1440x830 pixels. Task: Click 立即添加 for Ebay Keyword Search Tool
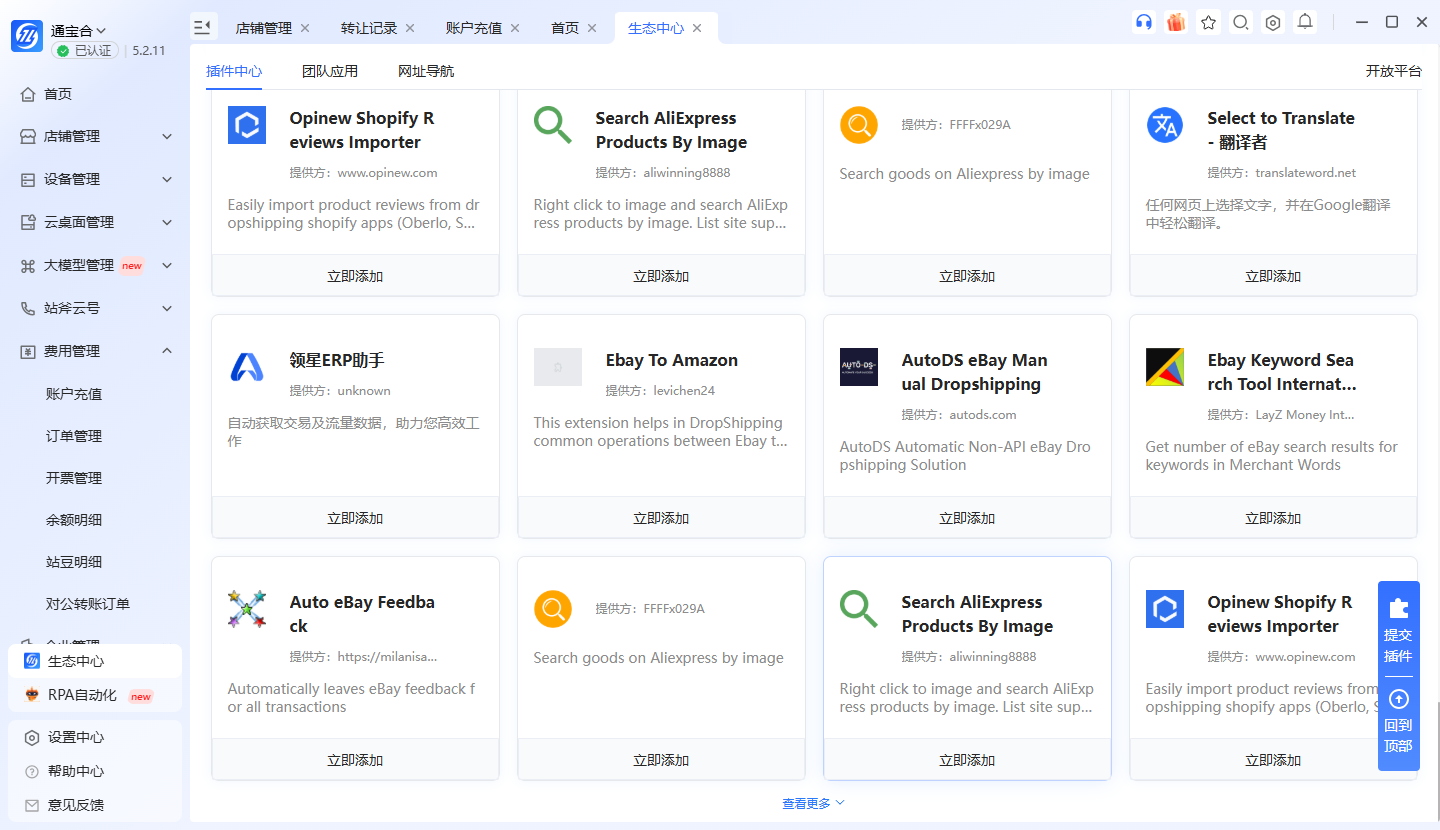click(x=1273, y=518)
